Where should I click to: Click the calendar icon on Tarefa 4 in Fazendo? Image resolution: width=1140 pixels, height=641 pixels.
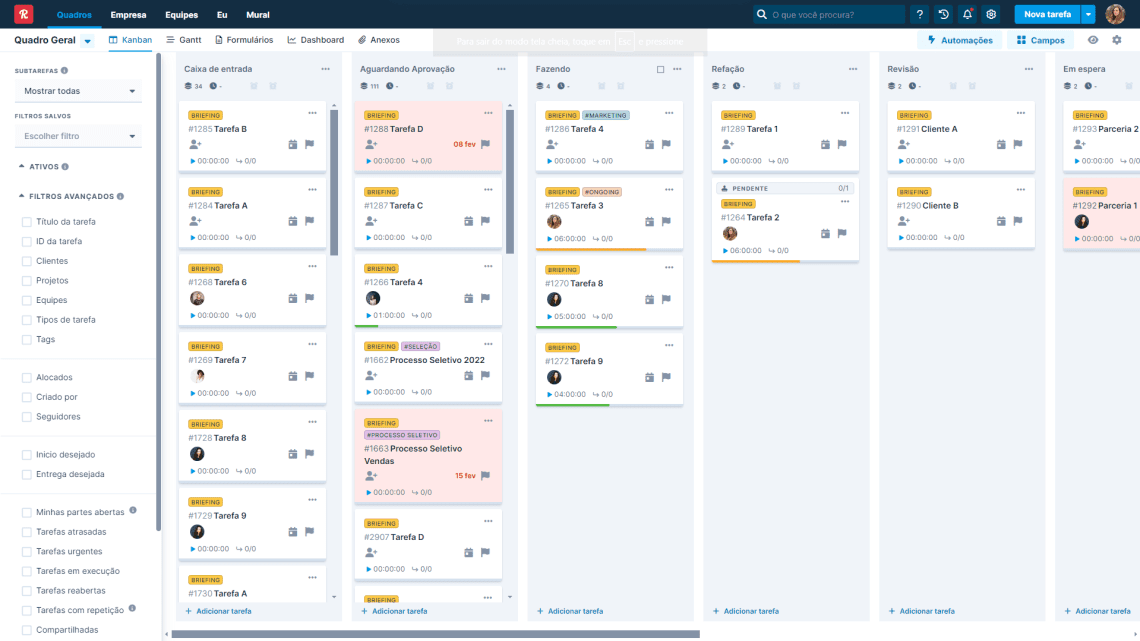pos(649,145)
